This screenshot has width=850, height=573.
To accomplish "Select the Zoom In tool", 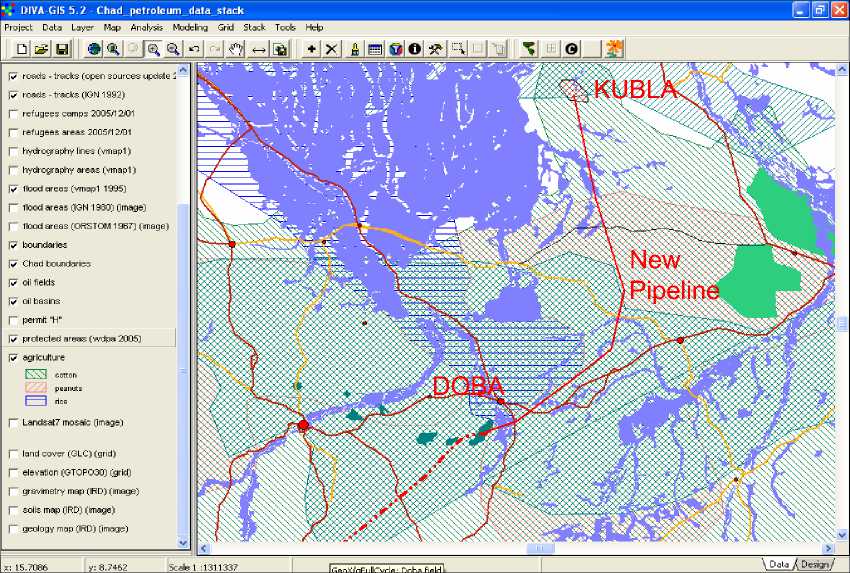I will click(153, 48).
